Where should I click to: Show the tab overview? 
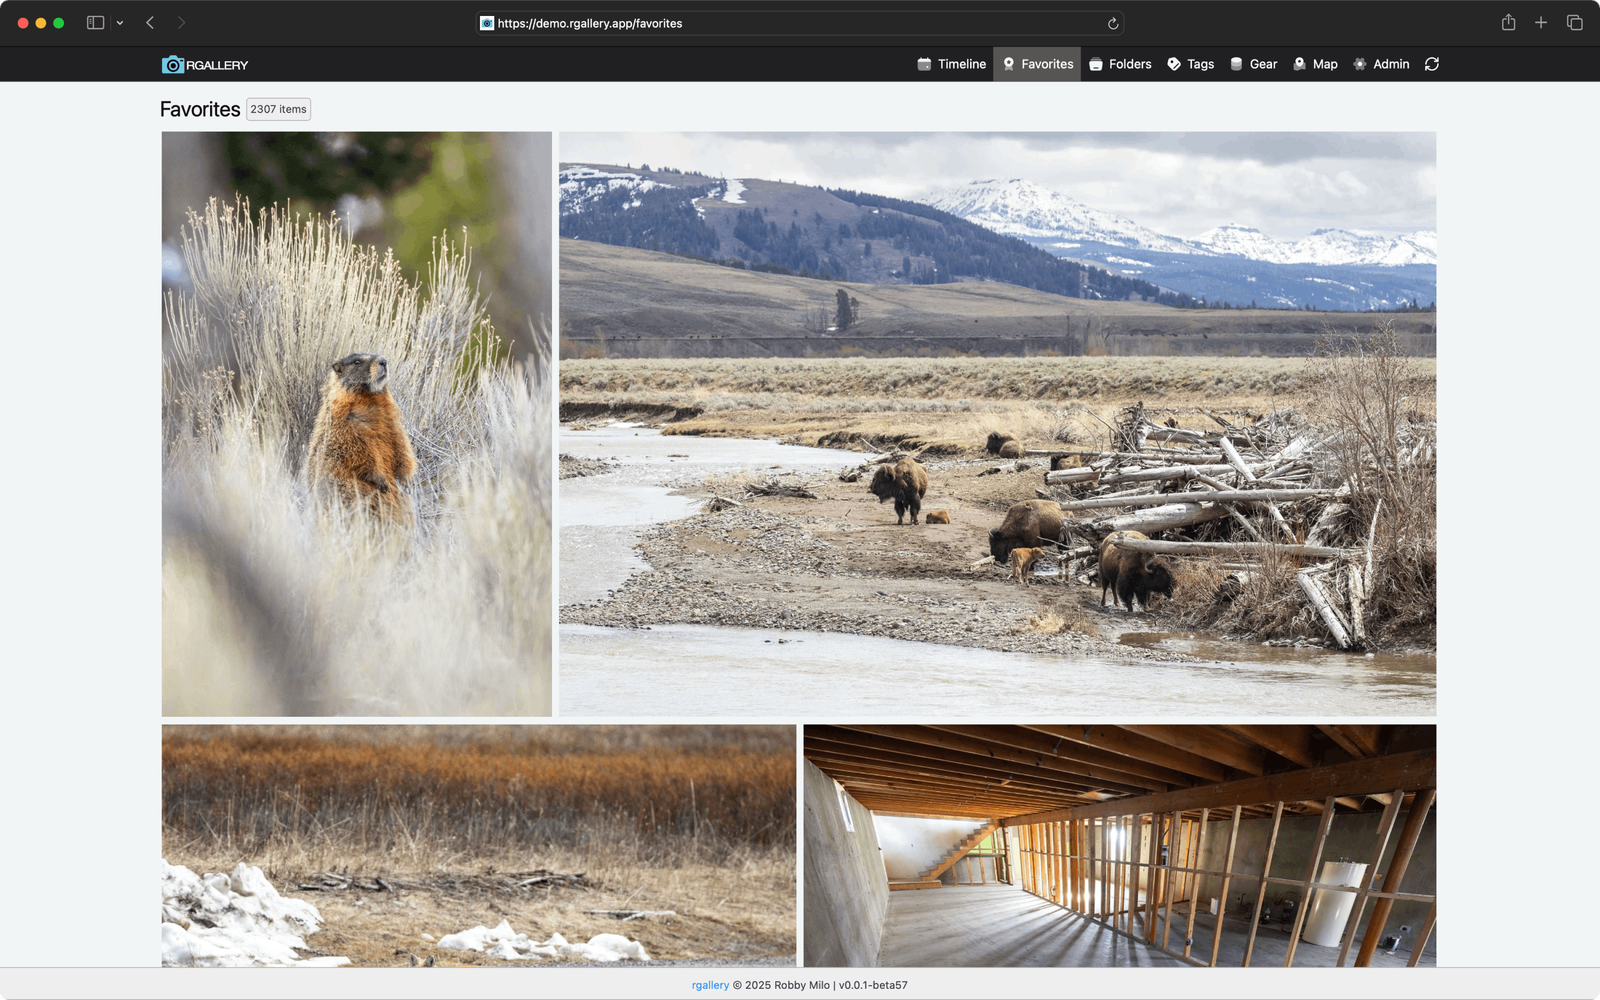1574,23
